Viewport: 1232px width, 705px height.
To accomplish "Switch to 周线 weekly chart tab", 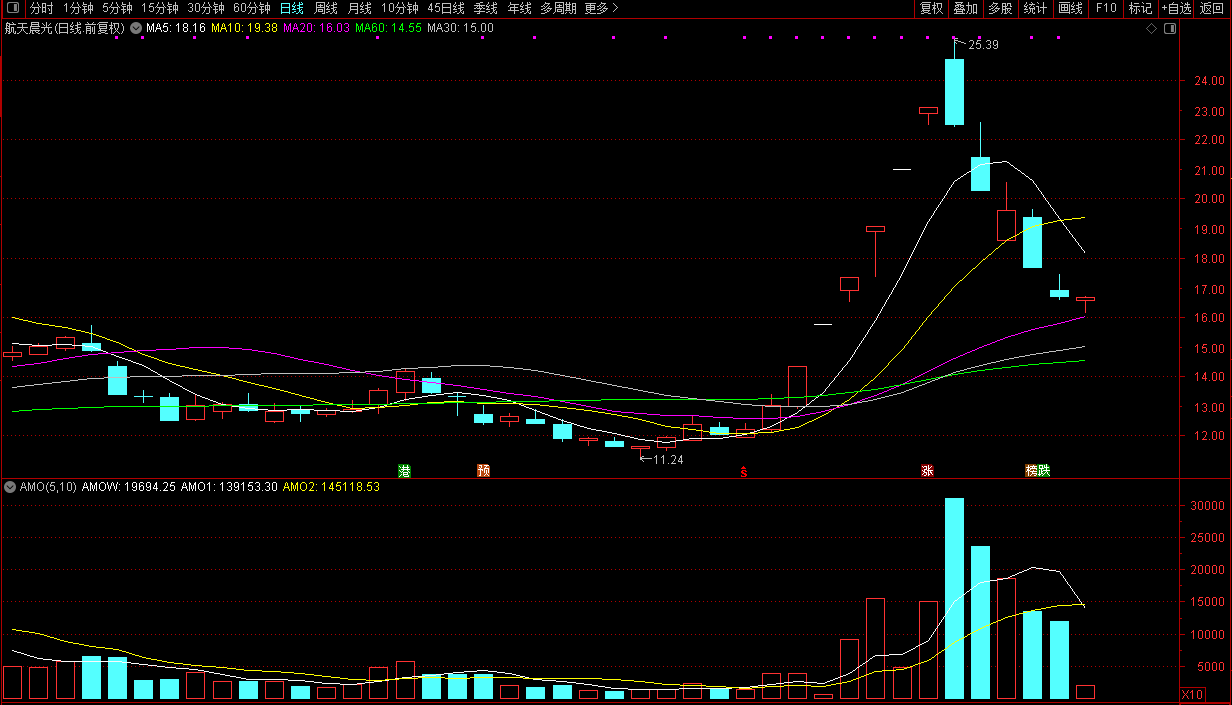I will (x=326, y=8).
